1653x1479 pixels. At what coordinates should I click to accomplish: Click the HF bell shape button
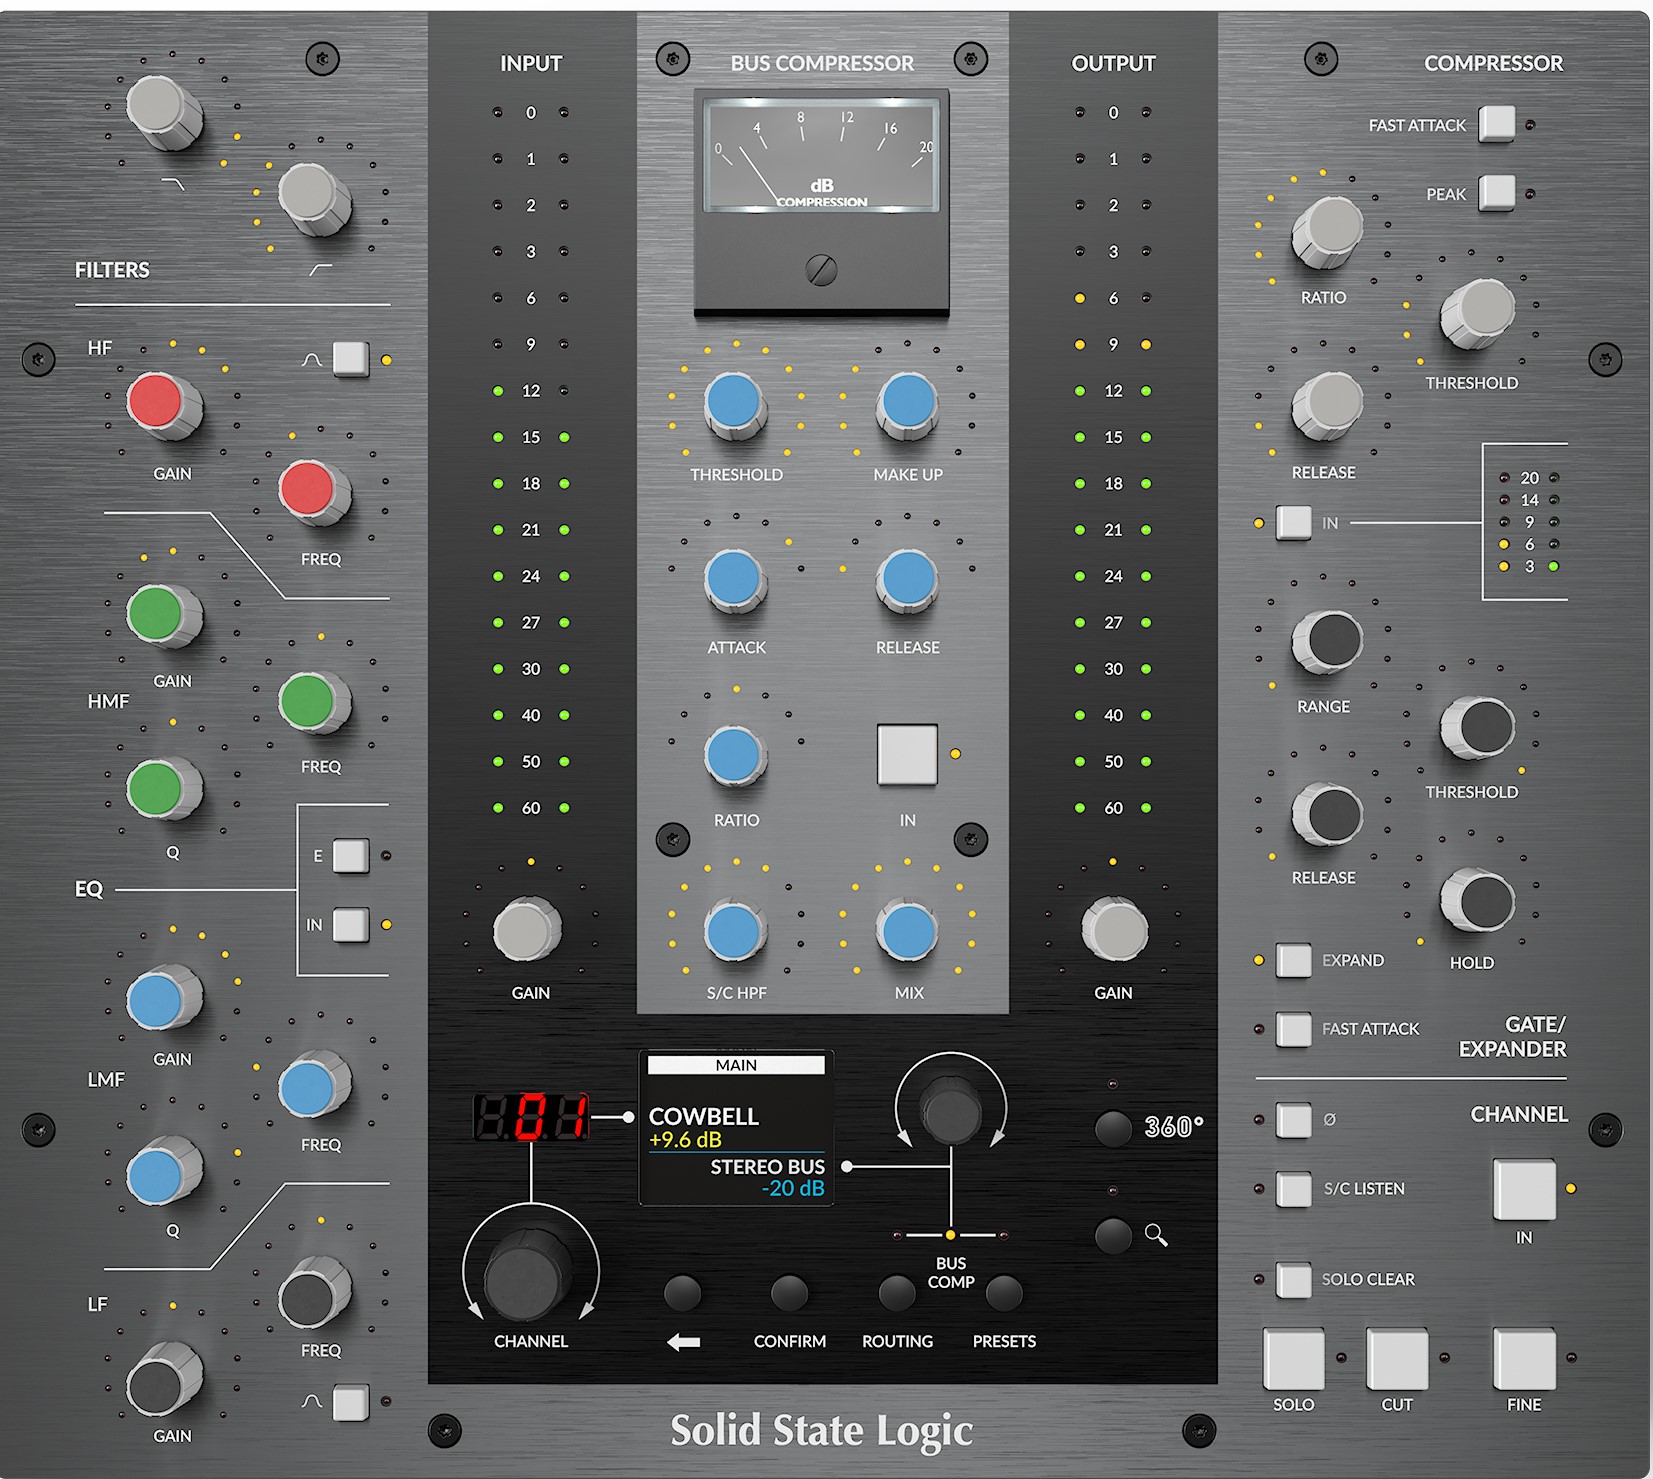tap(350, 359)
